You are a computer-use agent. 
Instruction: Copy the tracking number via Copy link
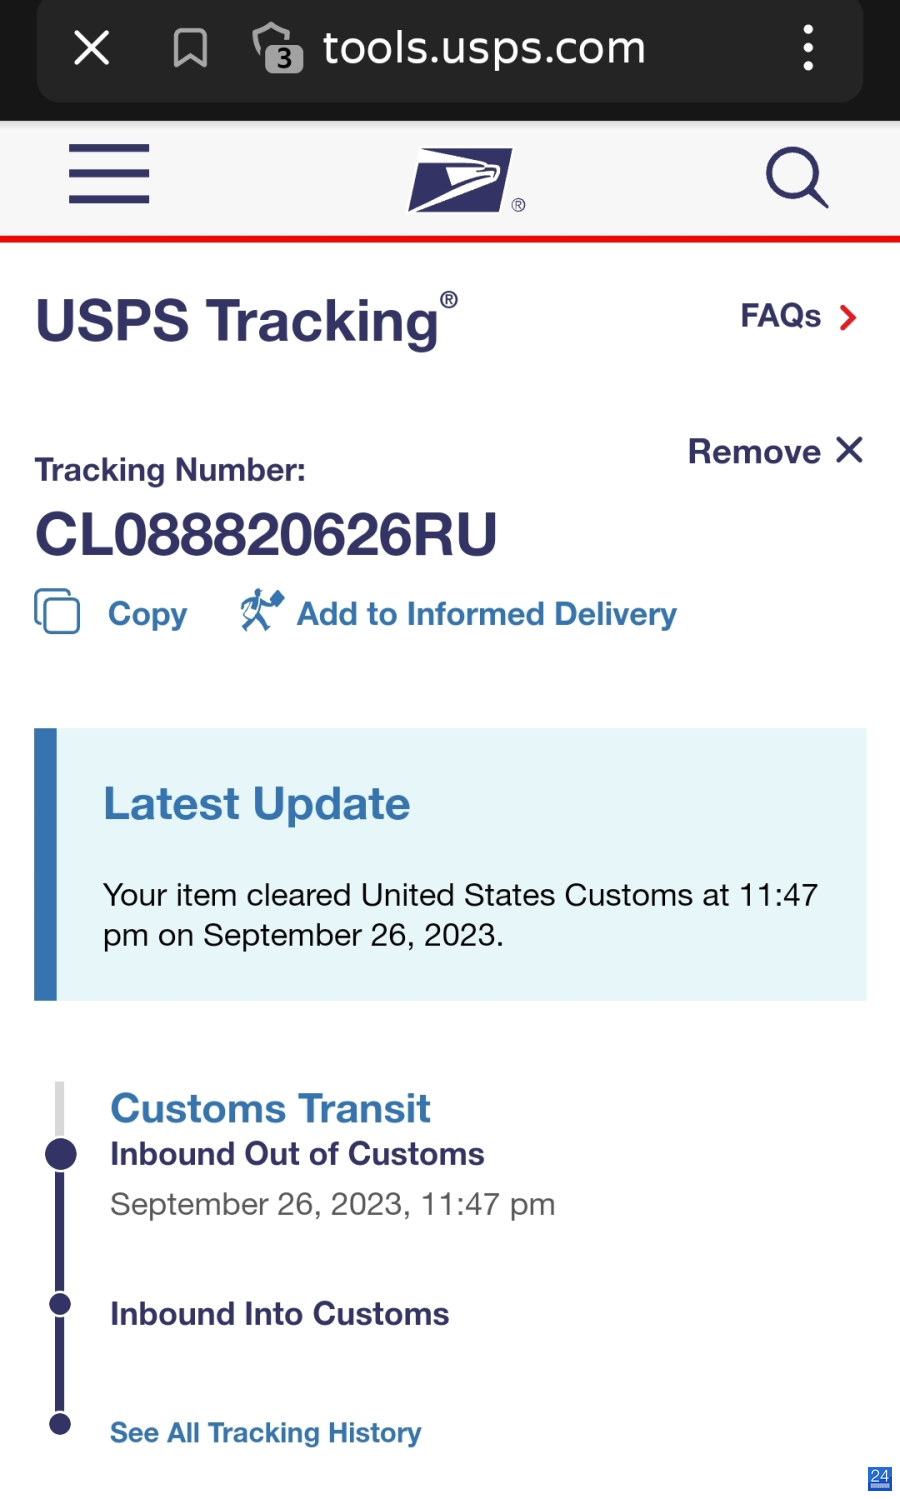[147, 614]
